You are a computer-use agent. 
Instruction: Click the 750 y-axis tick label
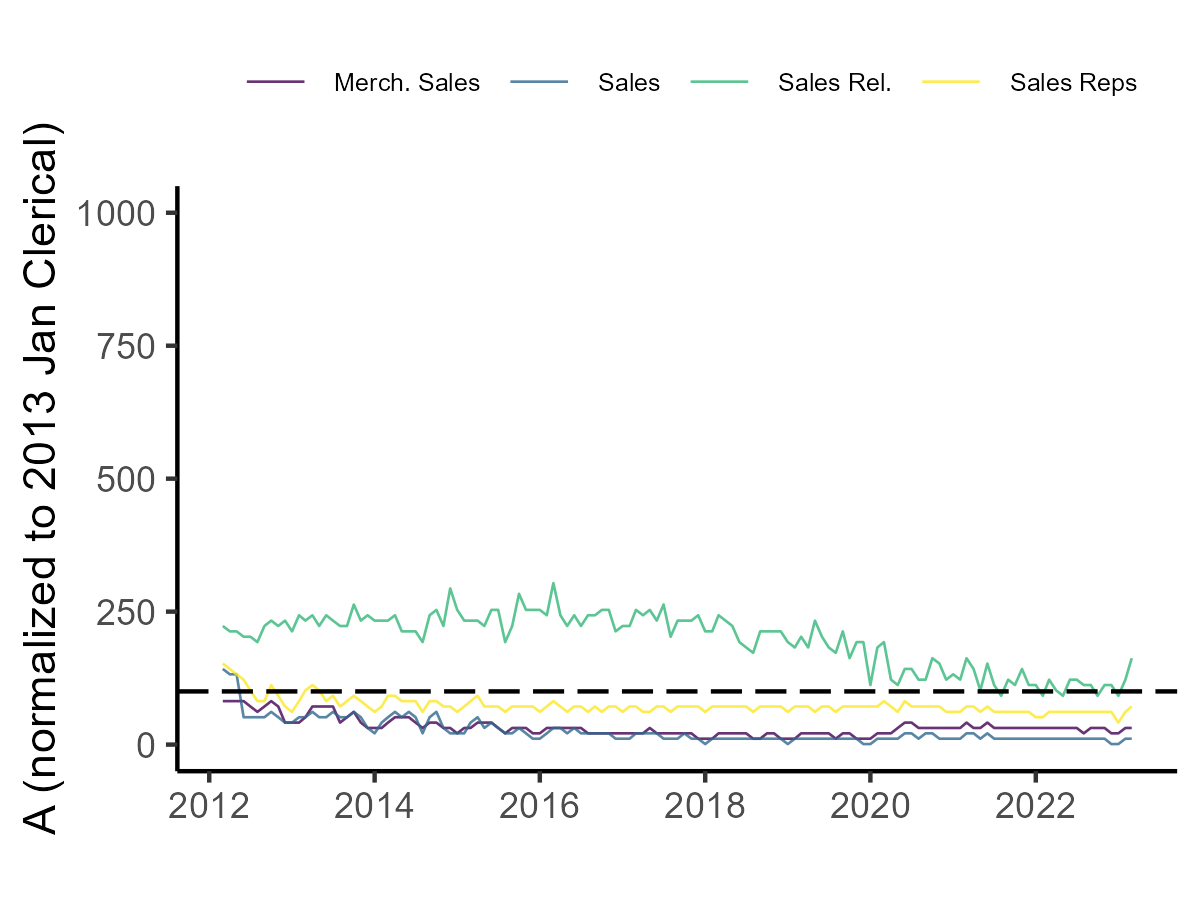[x=124, y=346]
